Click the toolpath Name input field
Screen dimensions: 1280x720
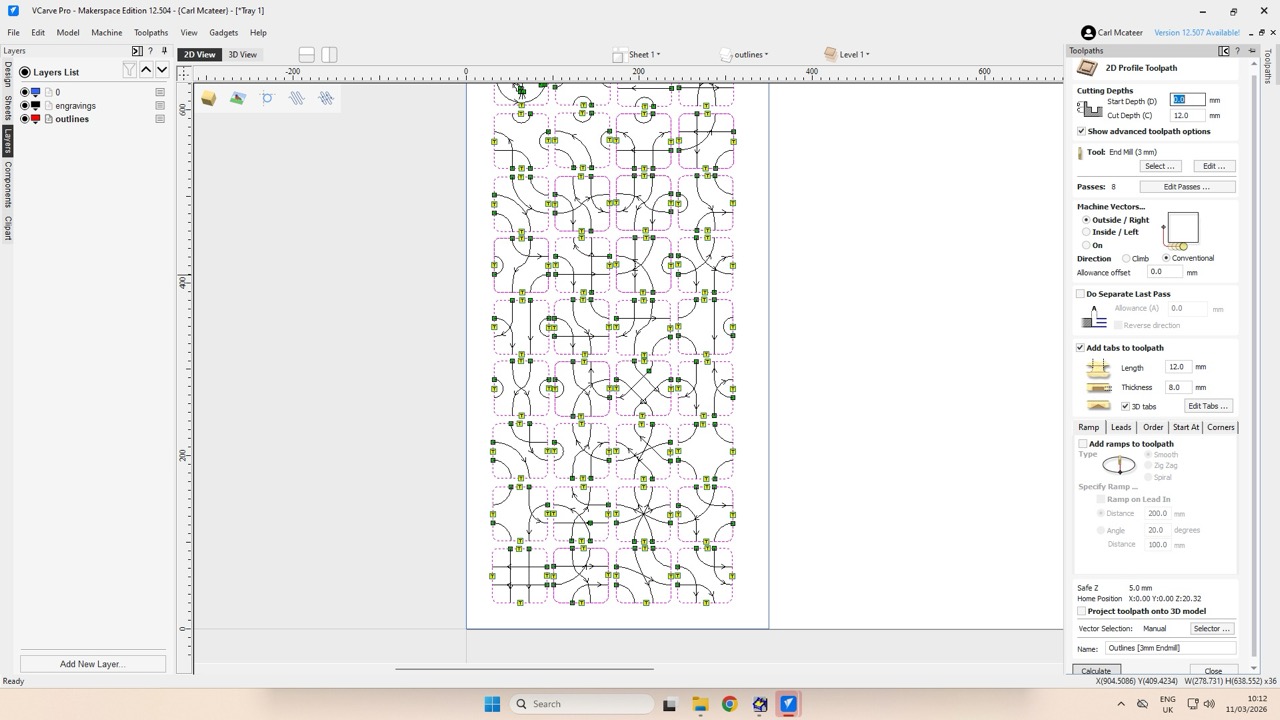point(1170,648)
